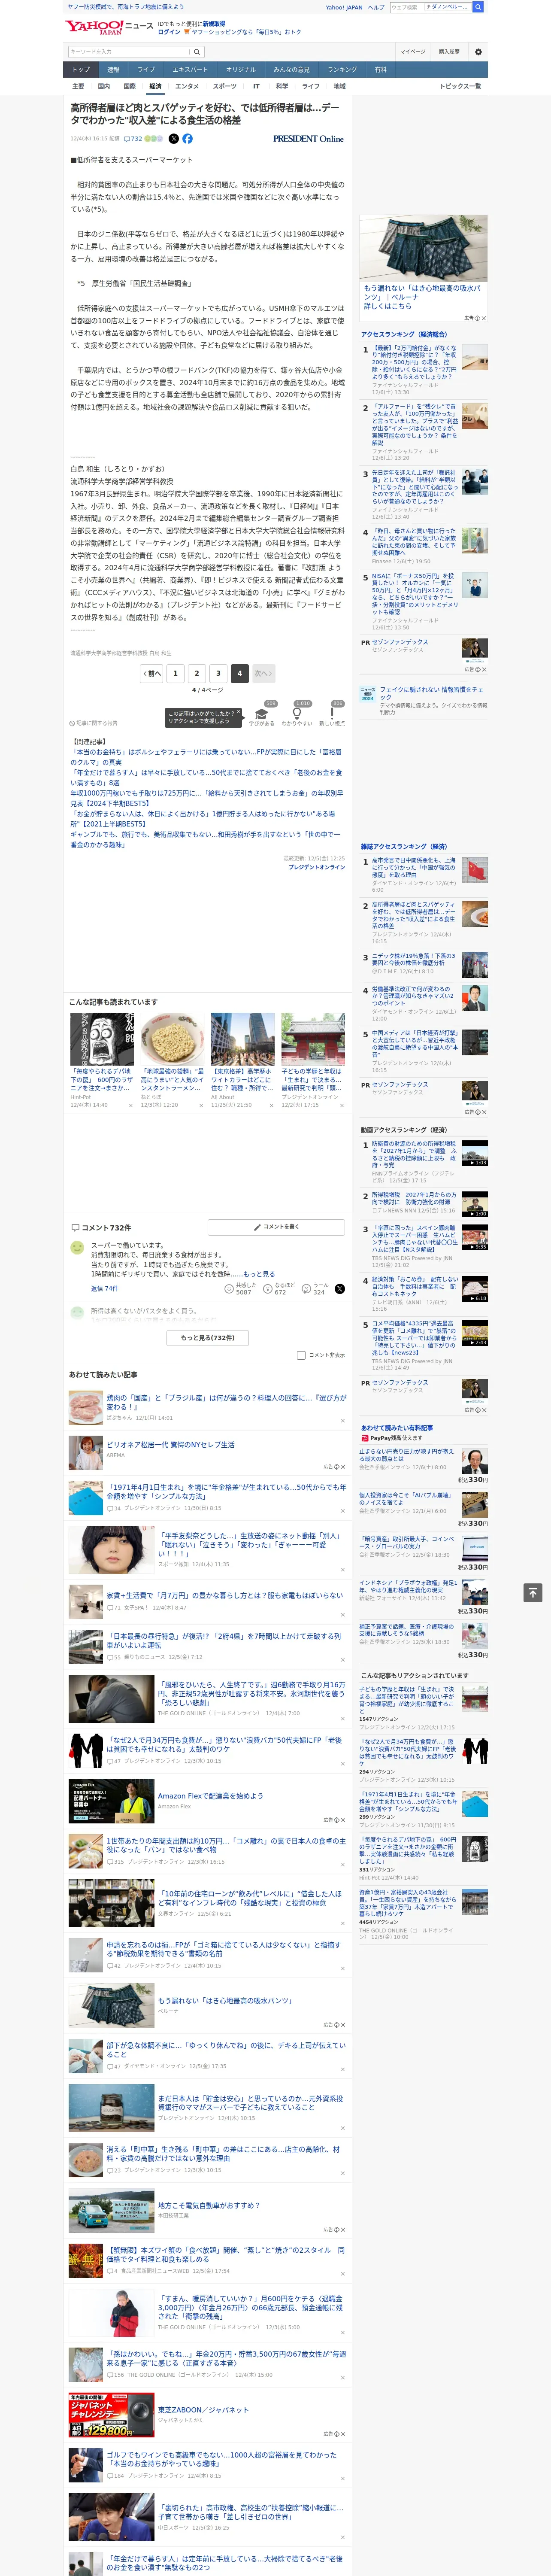This screenshot has height=2576, width=551.
Task: Go to article page 1
Action: 175,673
